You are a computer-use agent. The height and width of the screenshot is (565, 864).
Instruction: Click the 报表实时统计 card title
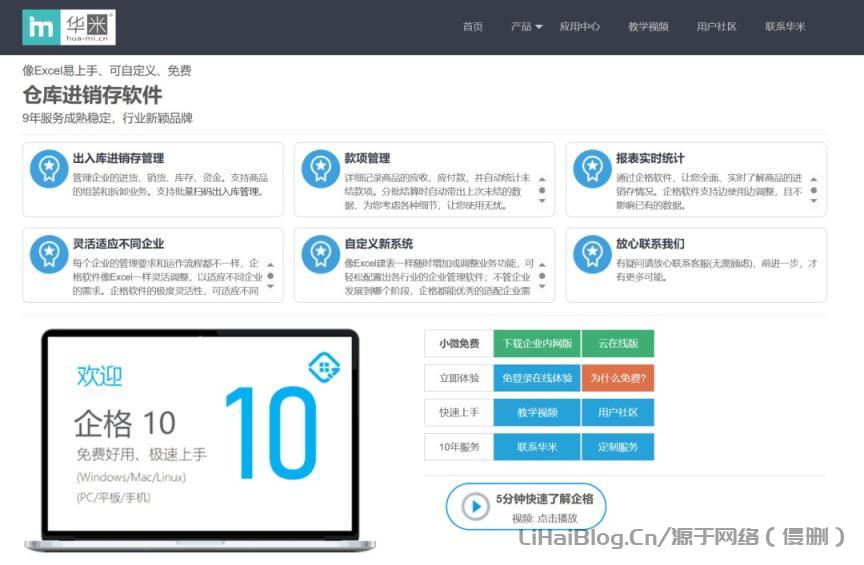[x=650, y=158]
